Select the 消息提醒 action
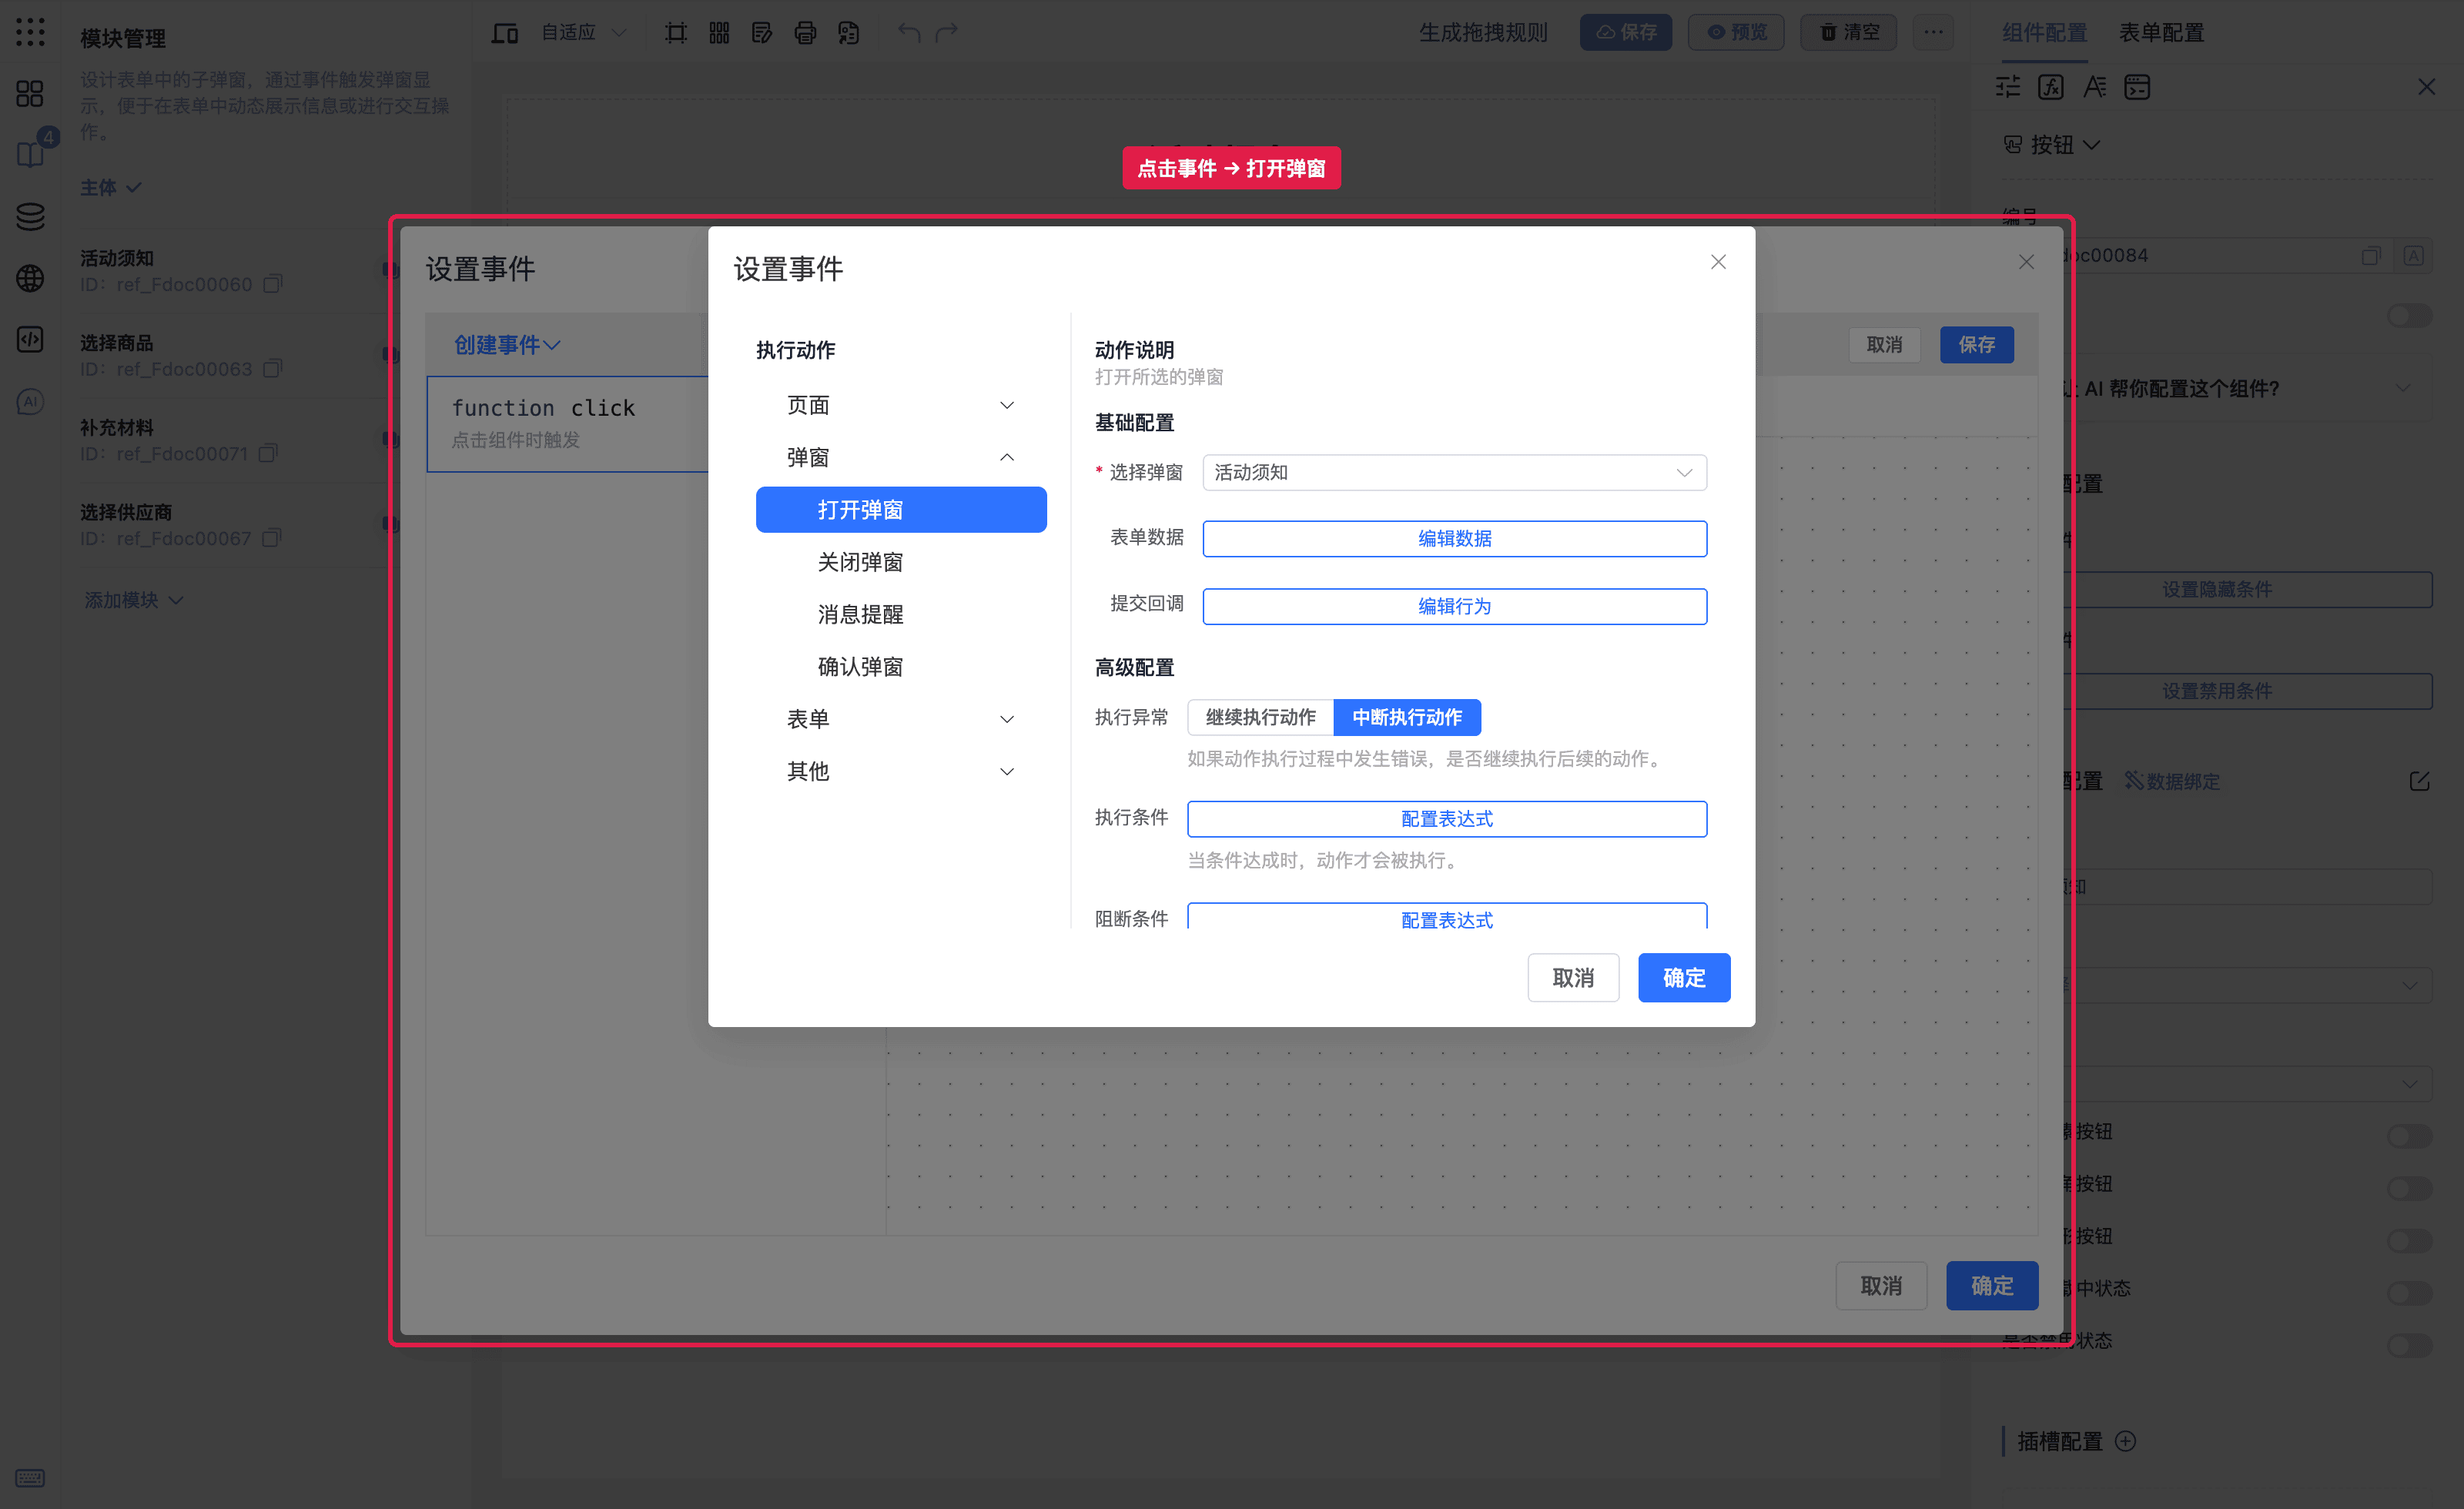Image resolution: width=2464 pixels, height=1509 pixels. click(x=901, y=614)
